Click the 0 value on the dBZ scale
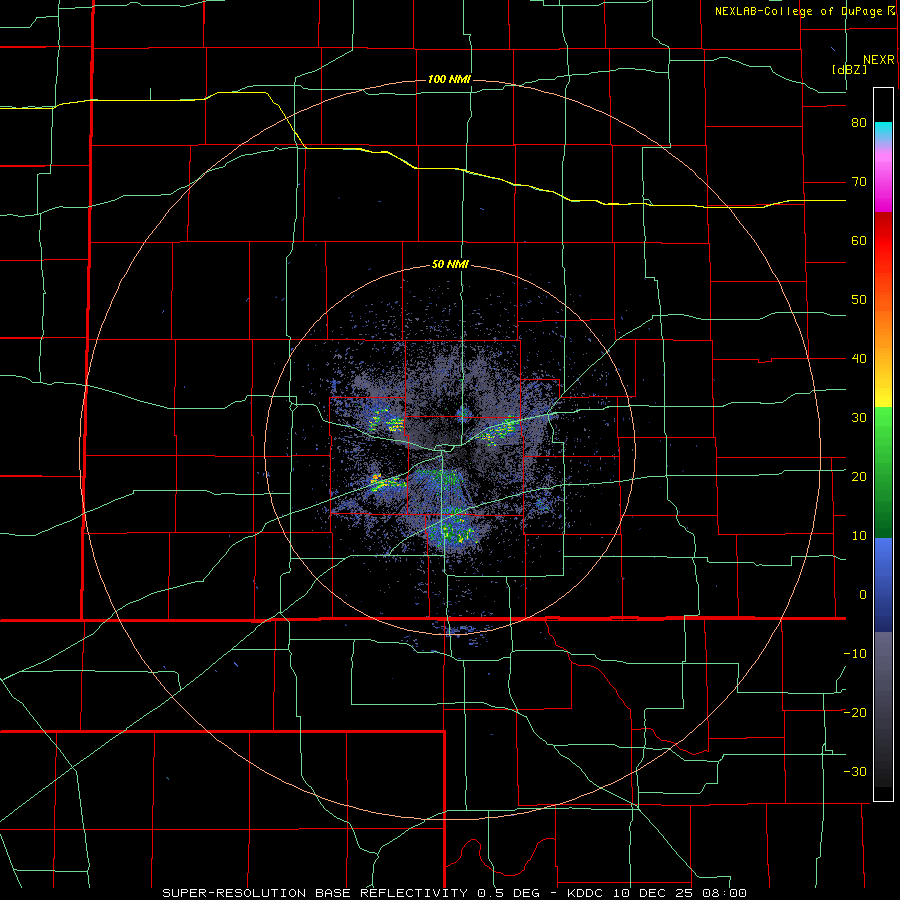This screenshot has width=900, height=900. pos(863,595)
